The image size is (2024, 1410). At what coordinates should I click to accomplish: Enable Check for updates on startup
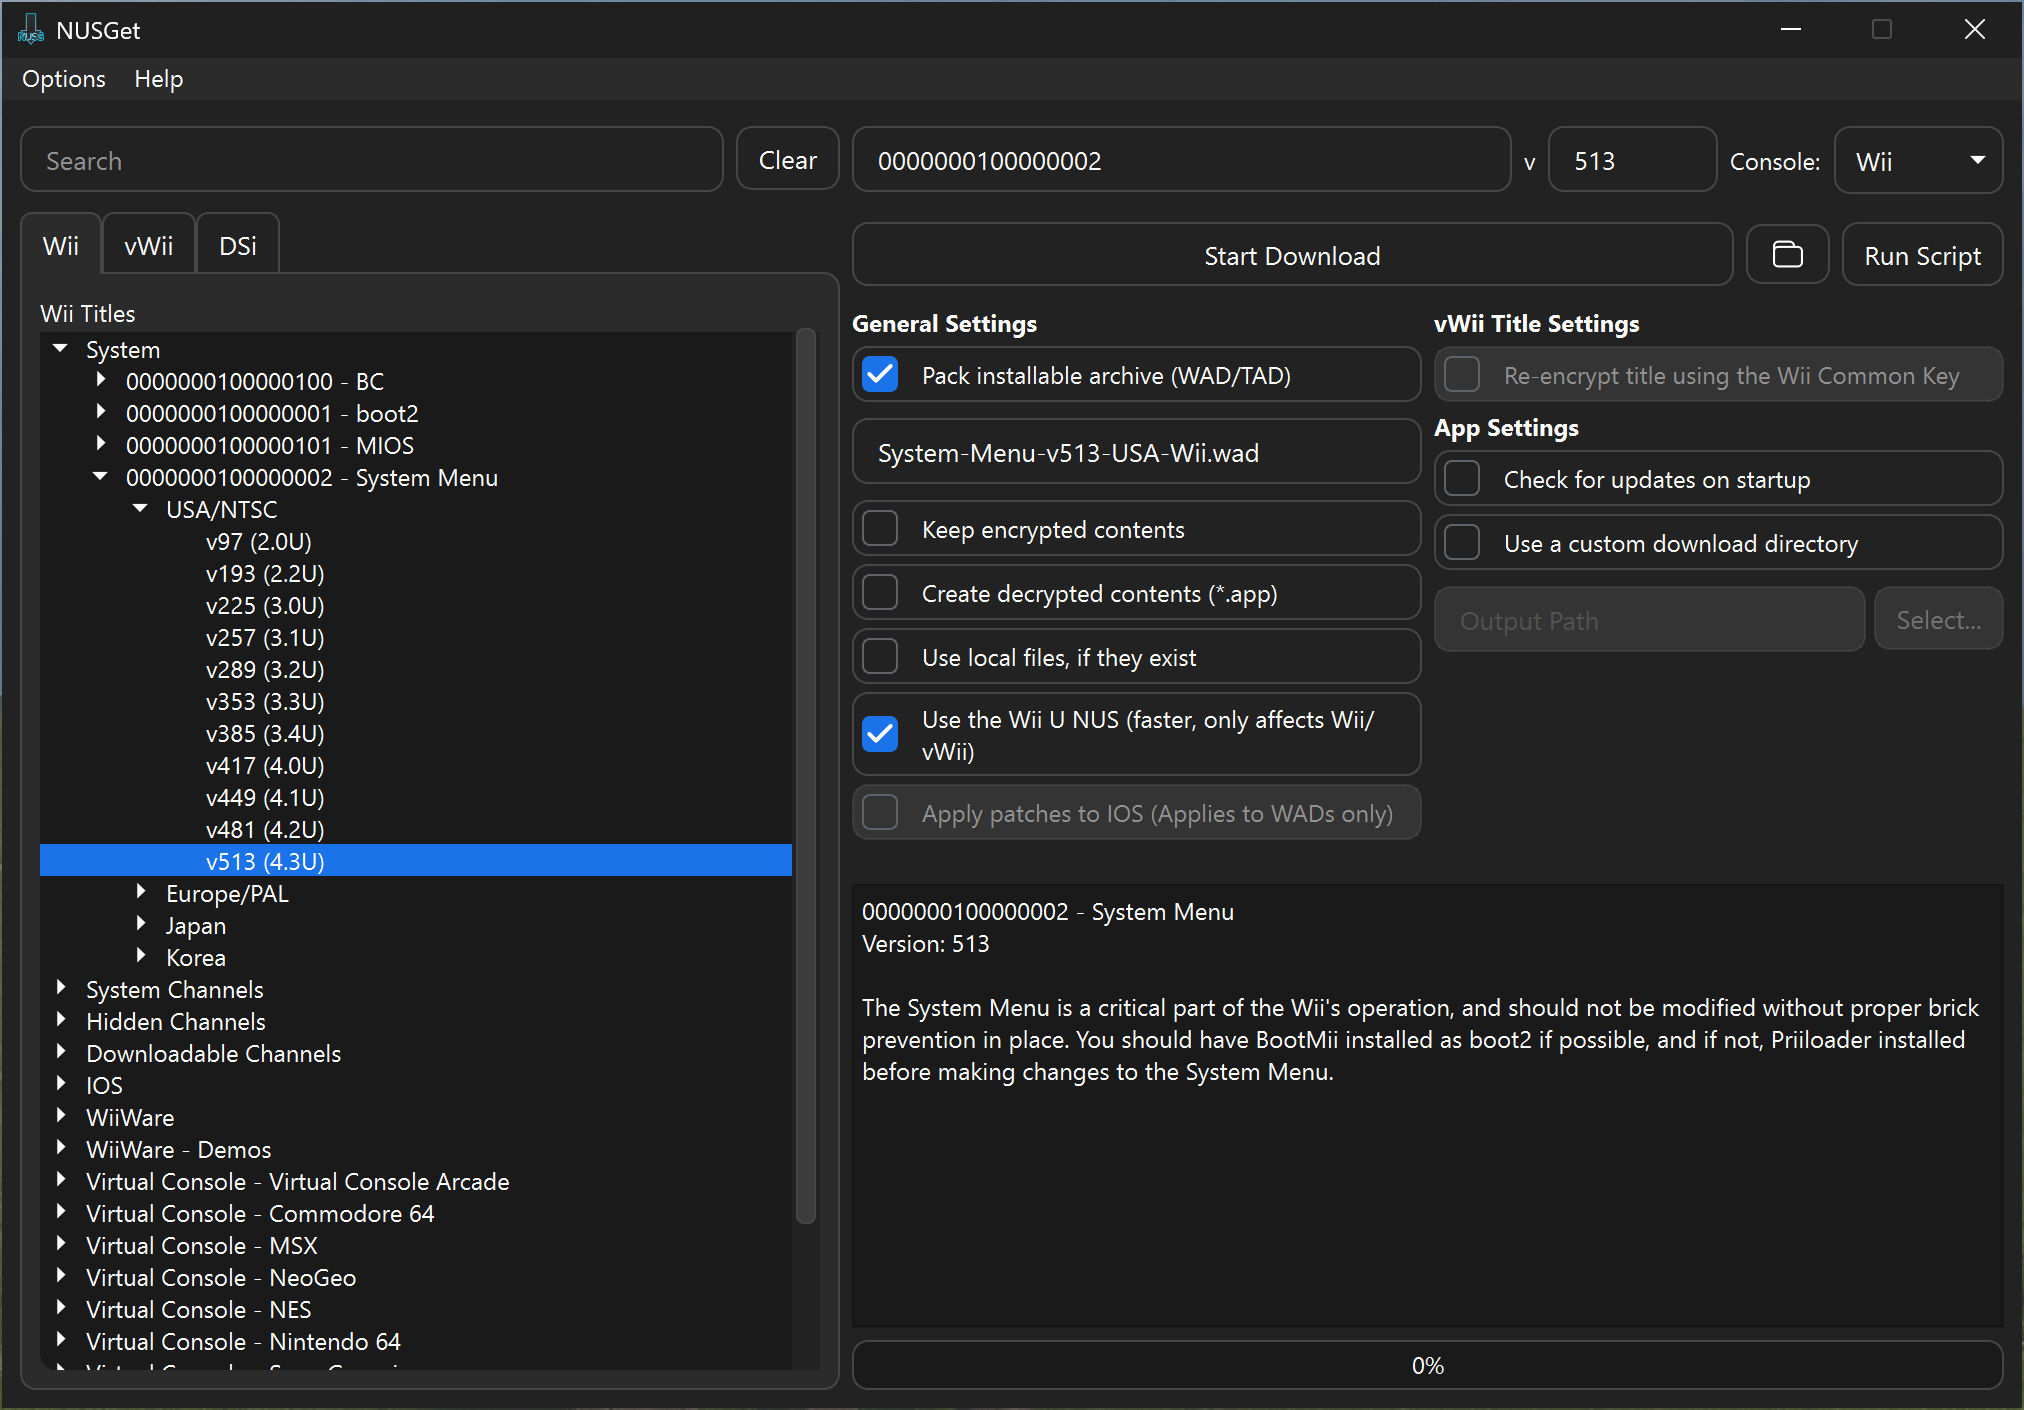(1462, 479)
